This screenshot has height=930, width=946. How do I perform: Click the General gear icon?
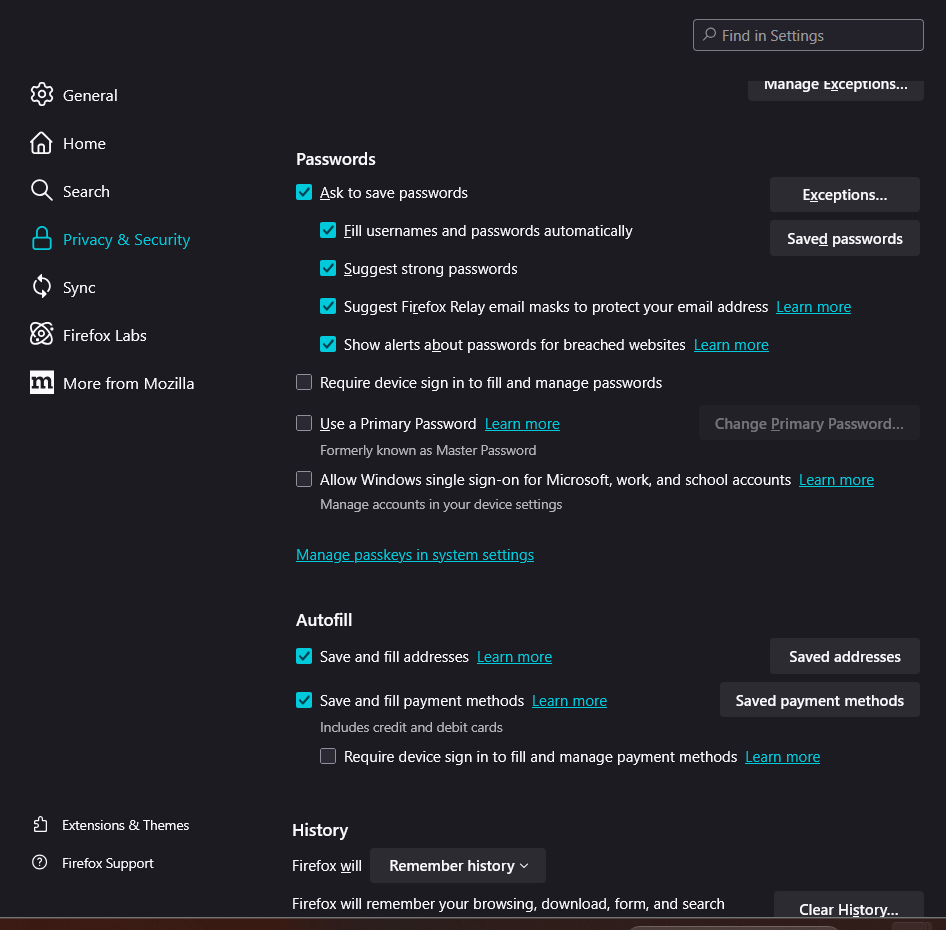click(42, 95)
